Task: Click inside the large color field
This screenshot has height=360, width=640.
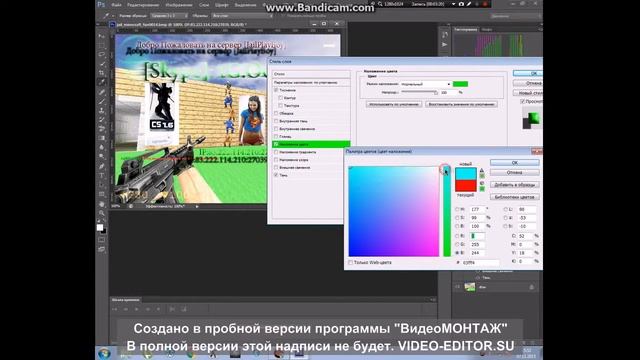Action: click(x=394, y=211)
